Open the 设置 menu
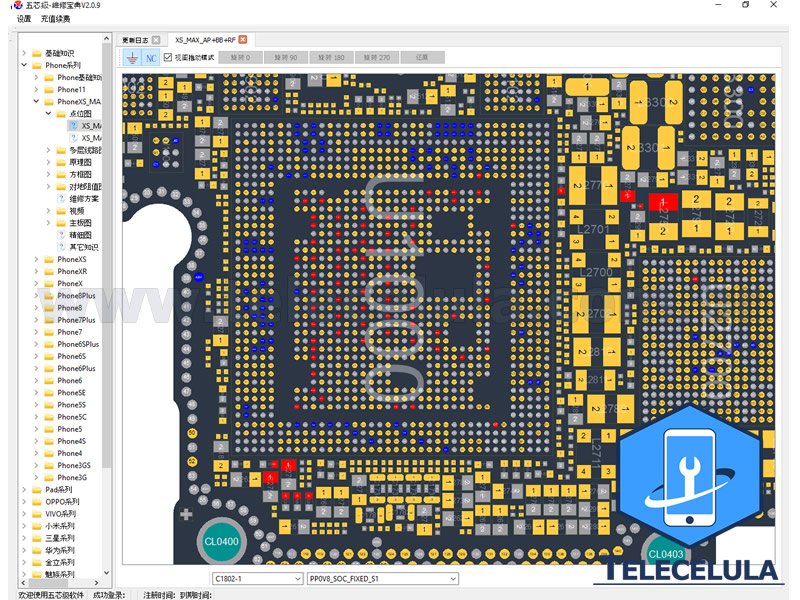The image size is (800, 600). (x=24, y=19)
